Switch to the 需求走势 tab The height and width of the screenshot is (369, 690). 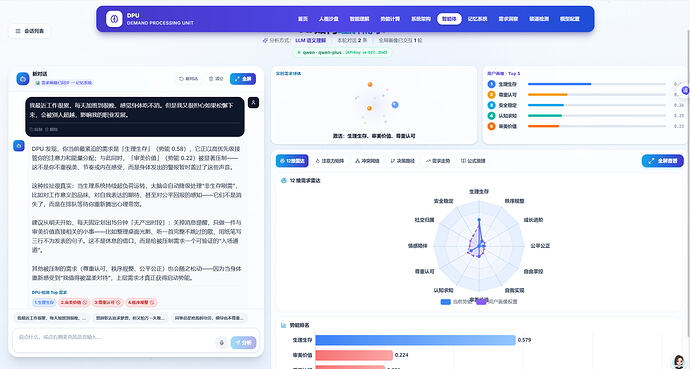[438, 161]
